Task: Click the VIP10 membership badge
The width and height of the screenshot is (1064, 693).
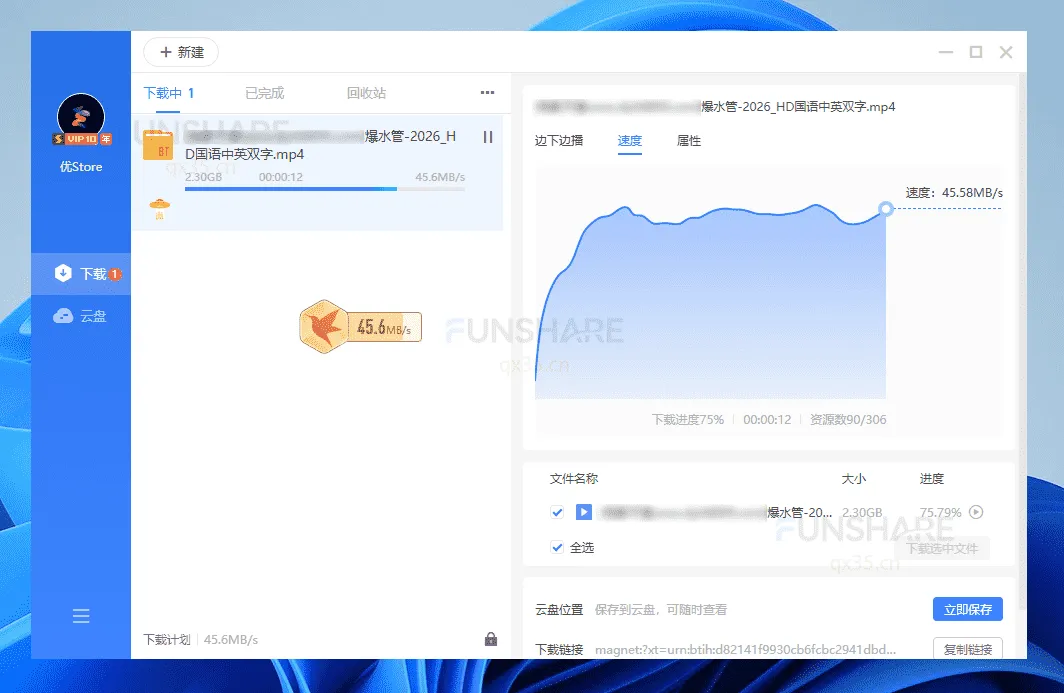Action: click(x=81, y=139)
